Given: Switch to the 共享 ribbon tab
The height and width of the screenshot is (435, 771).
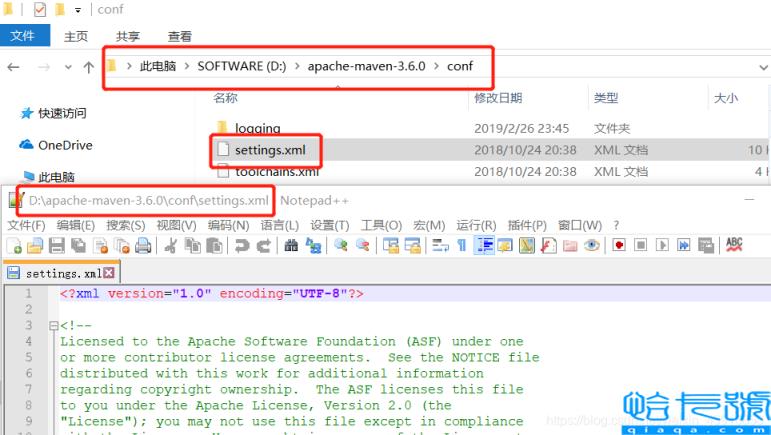Looking at the screenshot, I should [x=128, y=36].
